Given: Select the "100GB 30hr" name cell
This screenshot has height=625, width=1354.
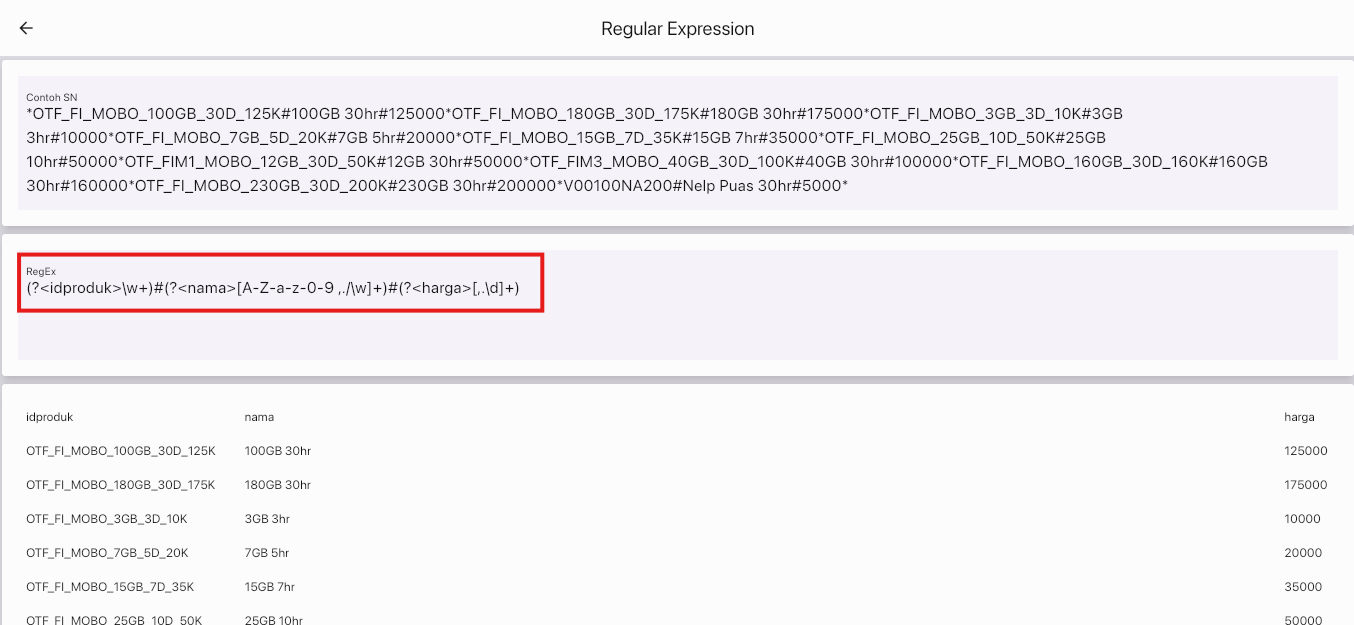Looking at the screenshot, I should point(278,451).
